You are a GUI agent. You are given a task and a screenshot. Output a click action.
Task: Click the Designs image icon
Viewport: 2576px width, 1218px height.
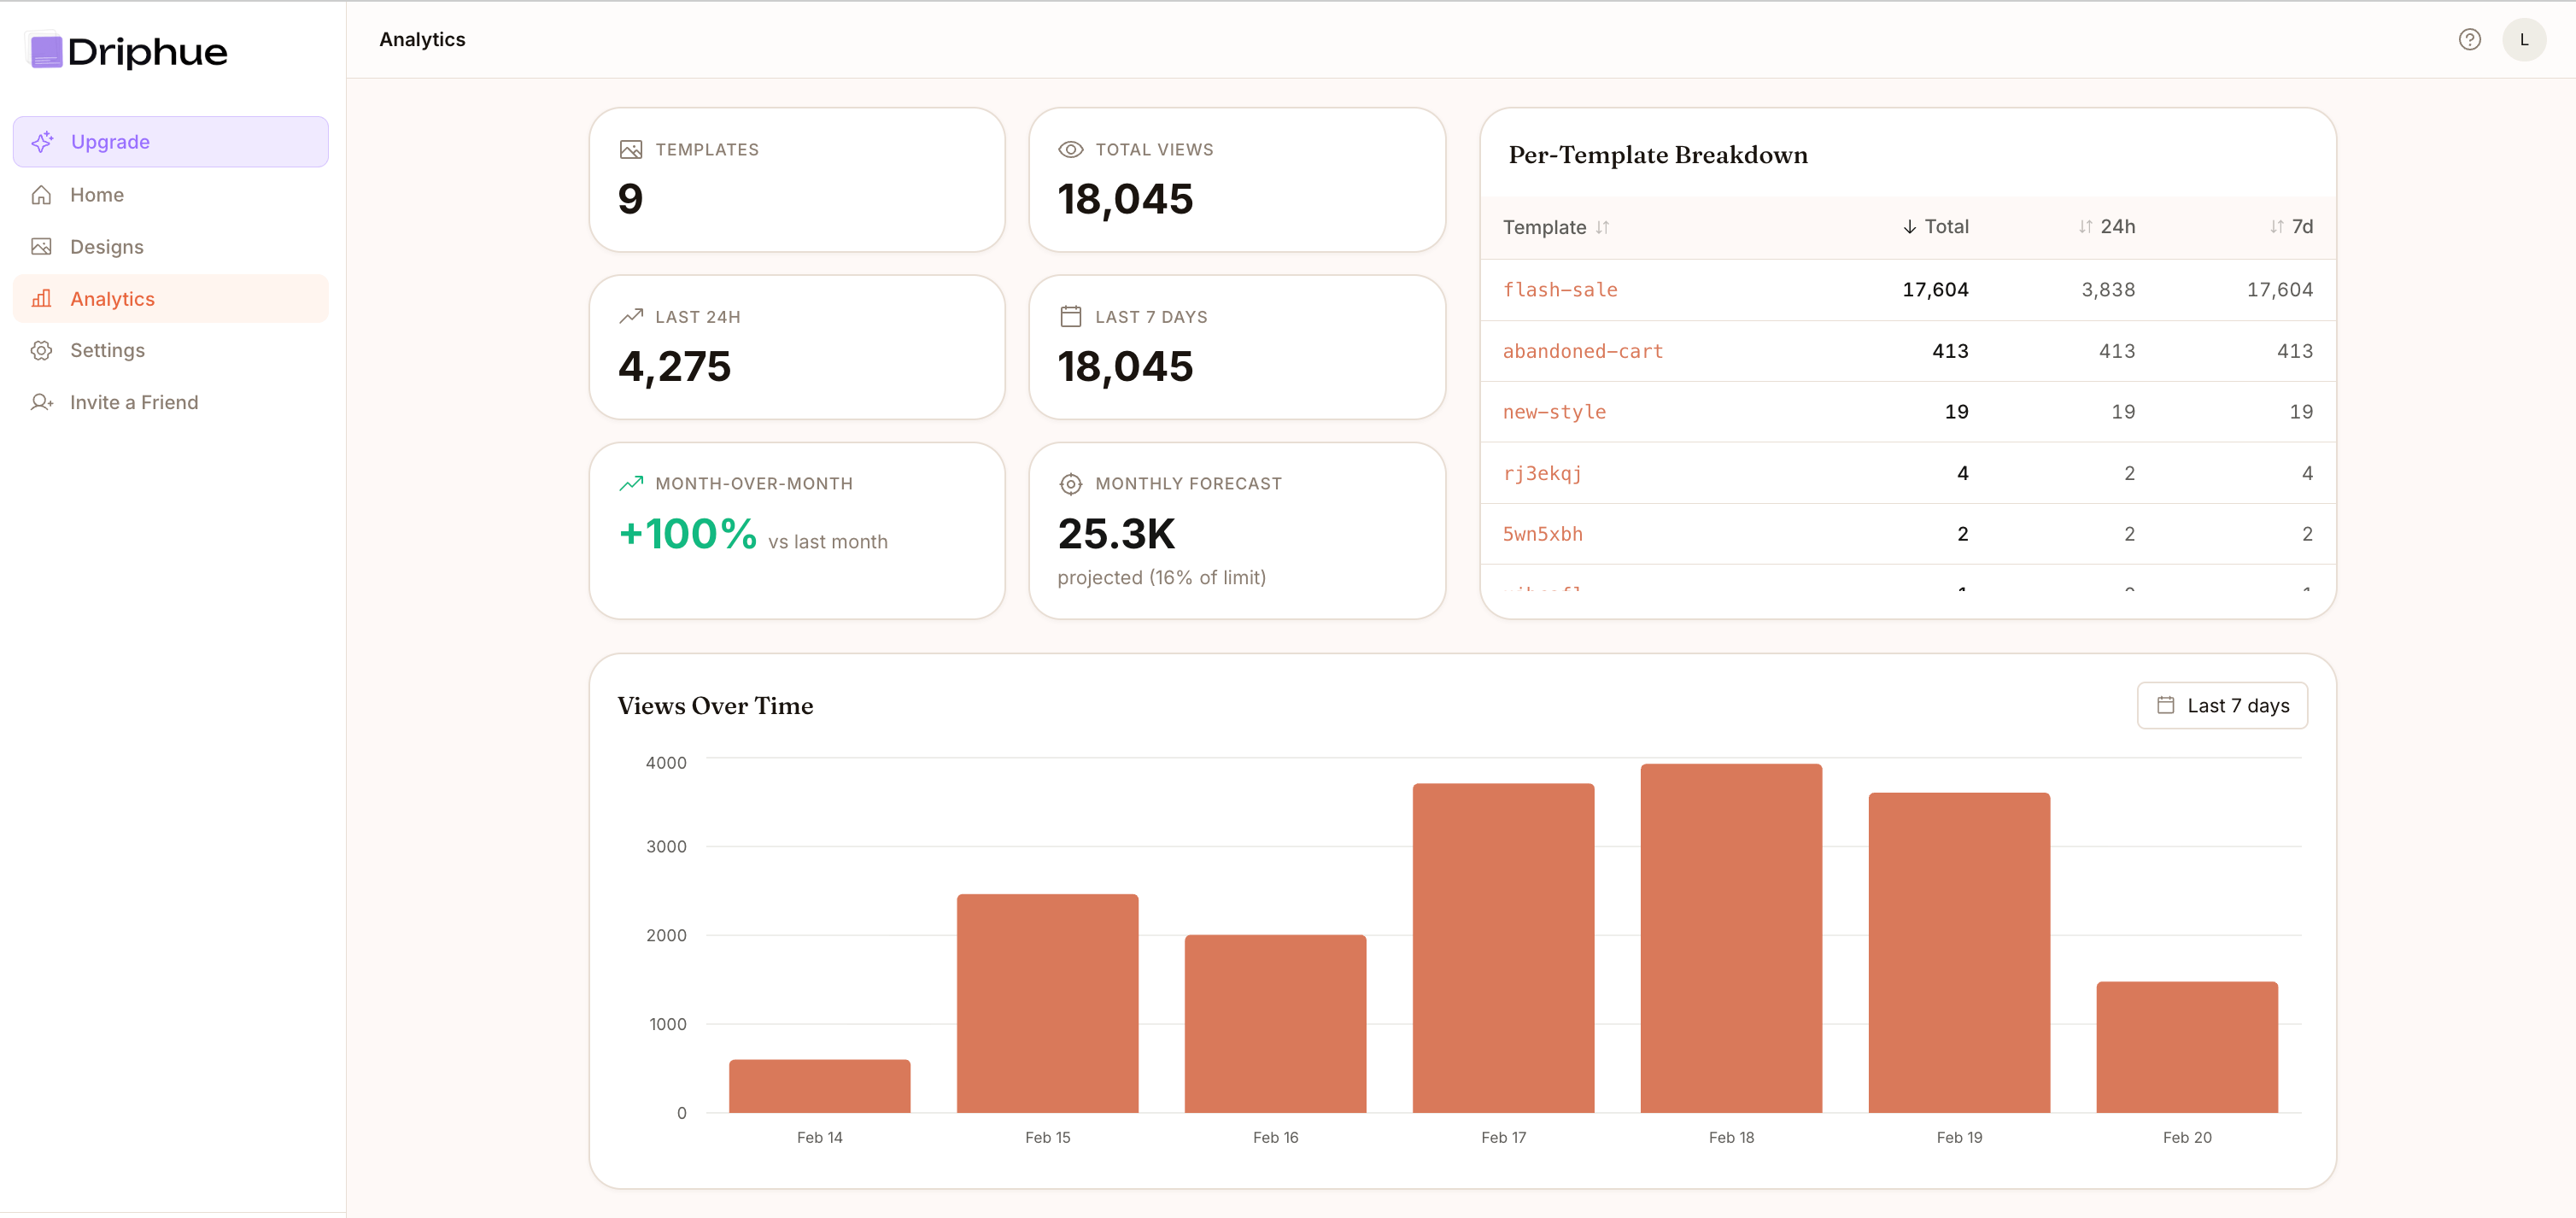point(41,247)
